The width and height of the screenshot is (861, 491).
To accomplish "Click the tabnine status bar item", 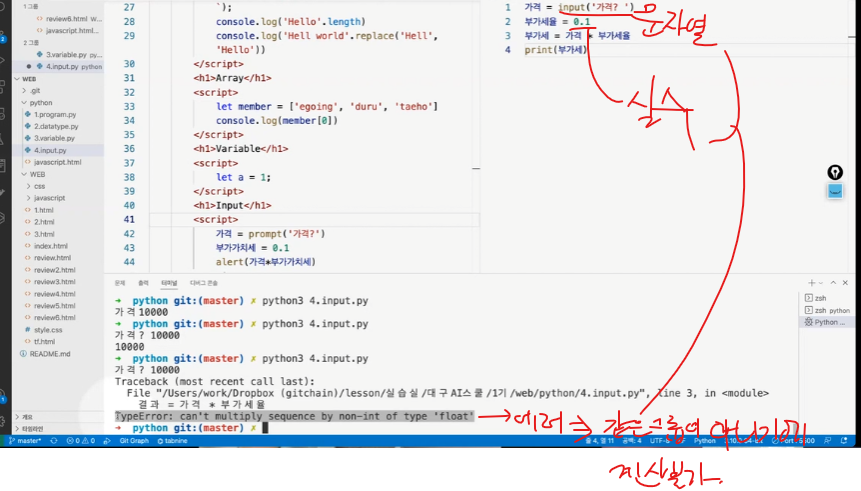I will click(172, 440).
